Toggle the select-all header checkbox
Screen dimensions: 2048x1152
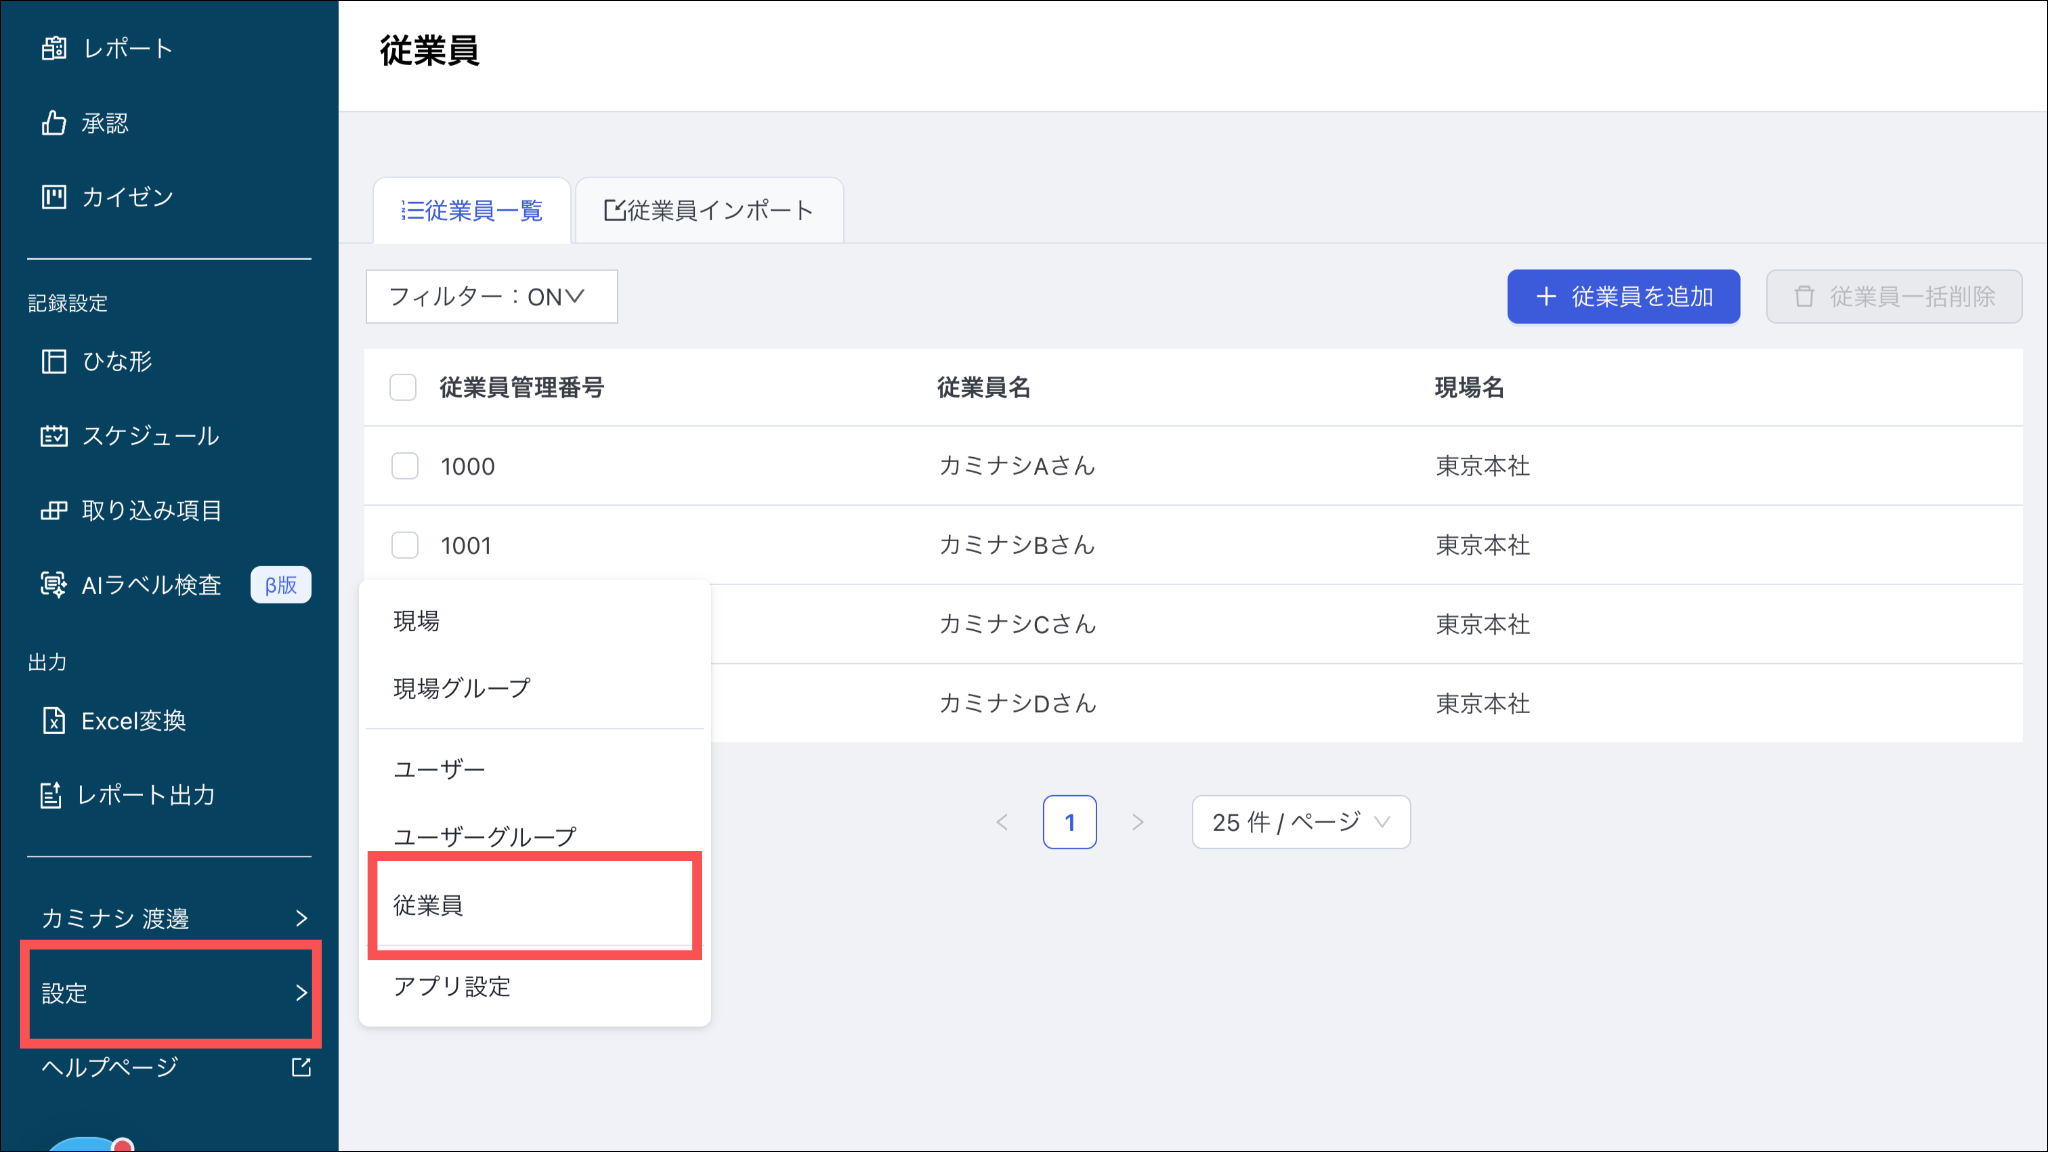click(403, 388)
